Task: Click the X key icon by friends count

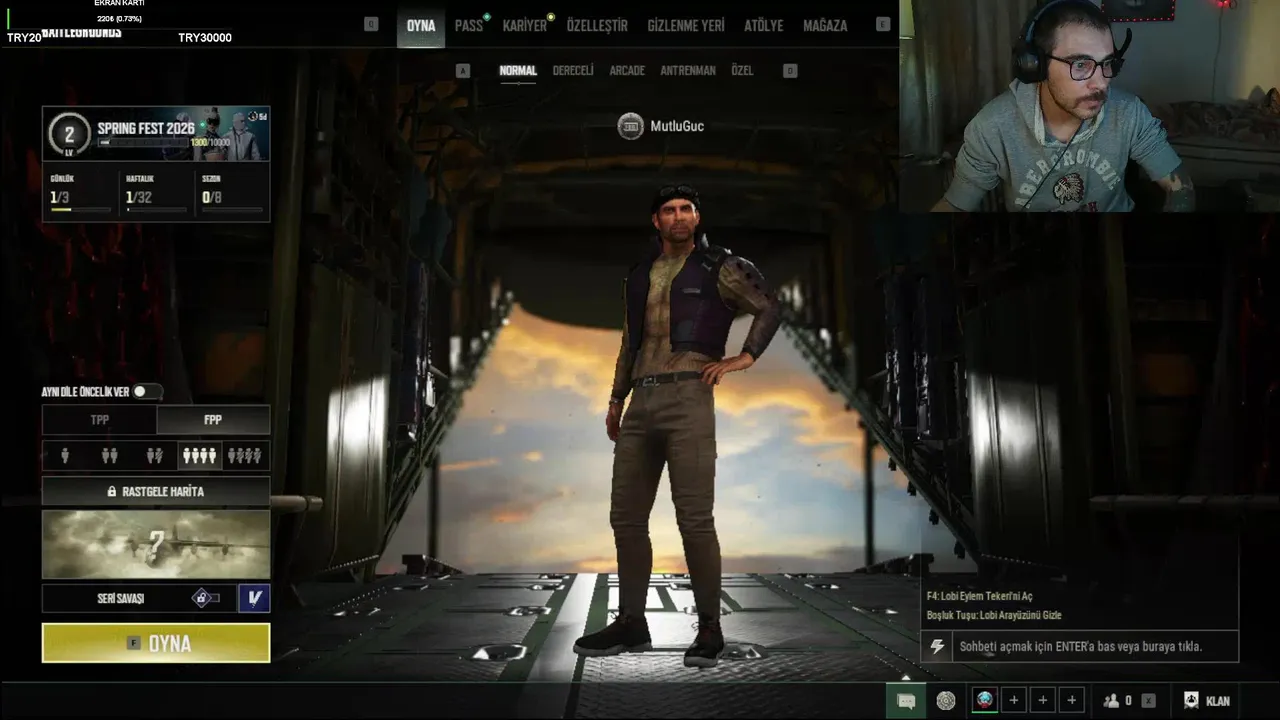Action: [x=1149, y=701]
